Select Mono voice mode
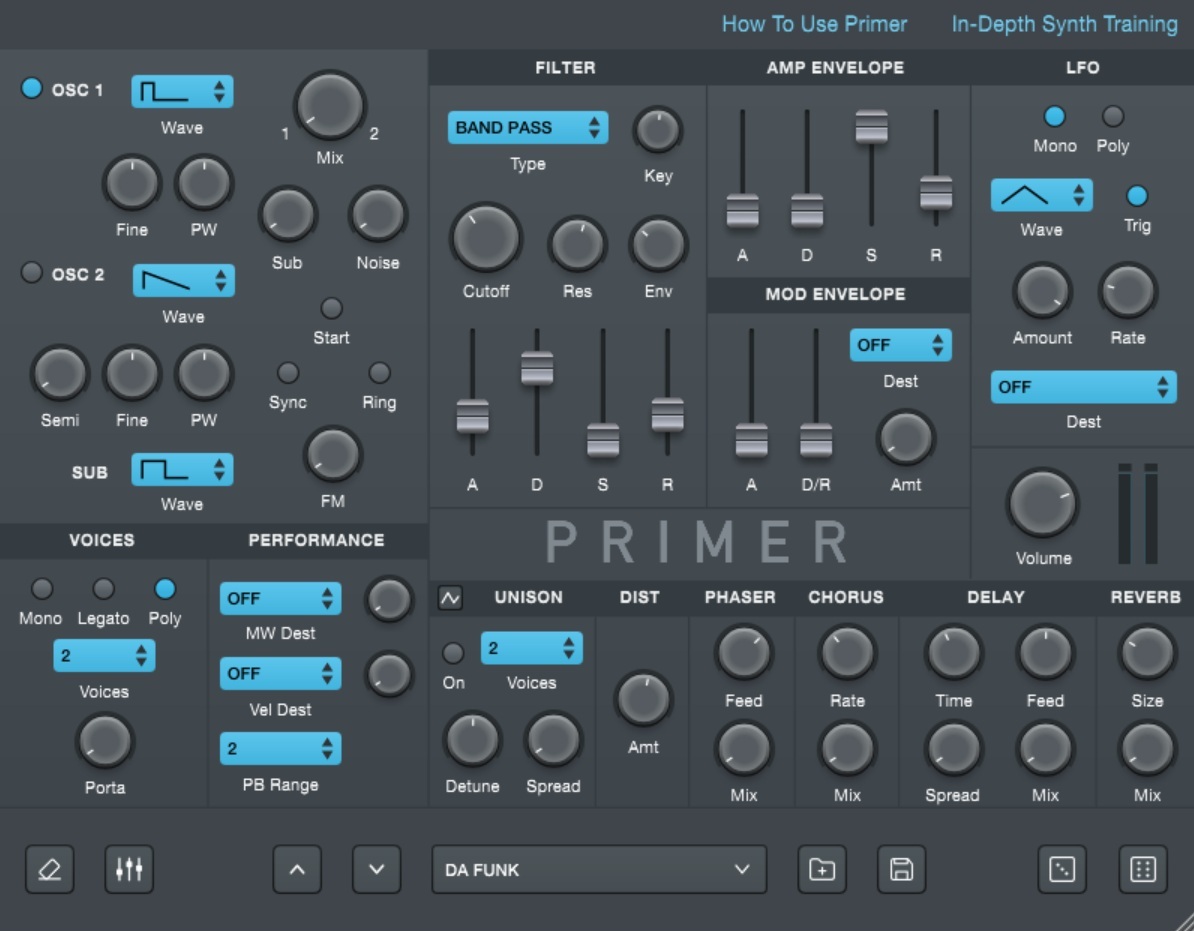The width and height of the screenshot is (1194, 931). (41, 588)
